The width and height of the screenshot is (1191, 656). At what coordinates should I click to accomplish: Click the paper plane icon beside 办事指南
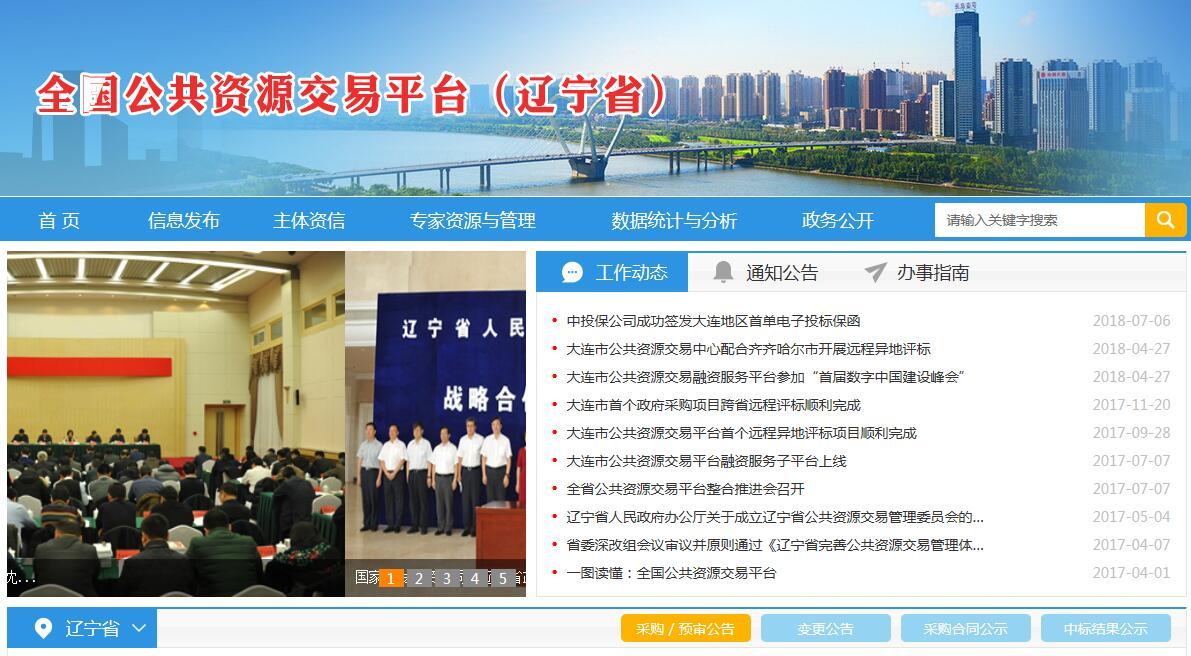(x=874, y=271)
